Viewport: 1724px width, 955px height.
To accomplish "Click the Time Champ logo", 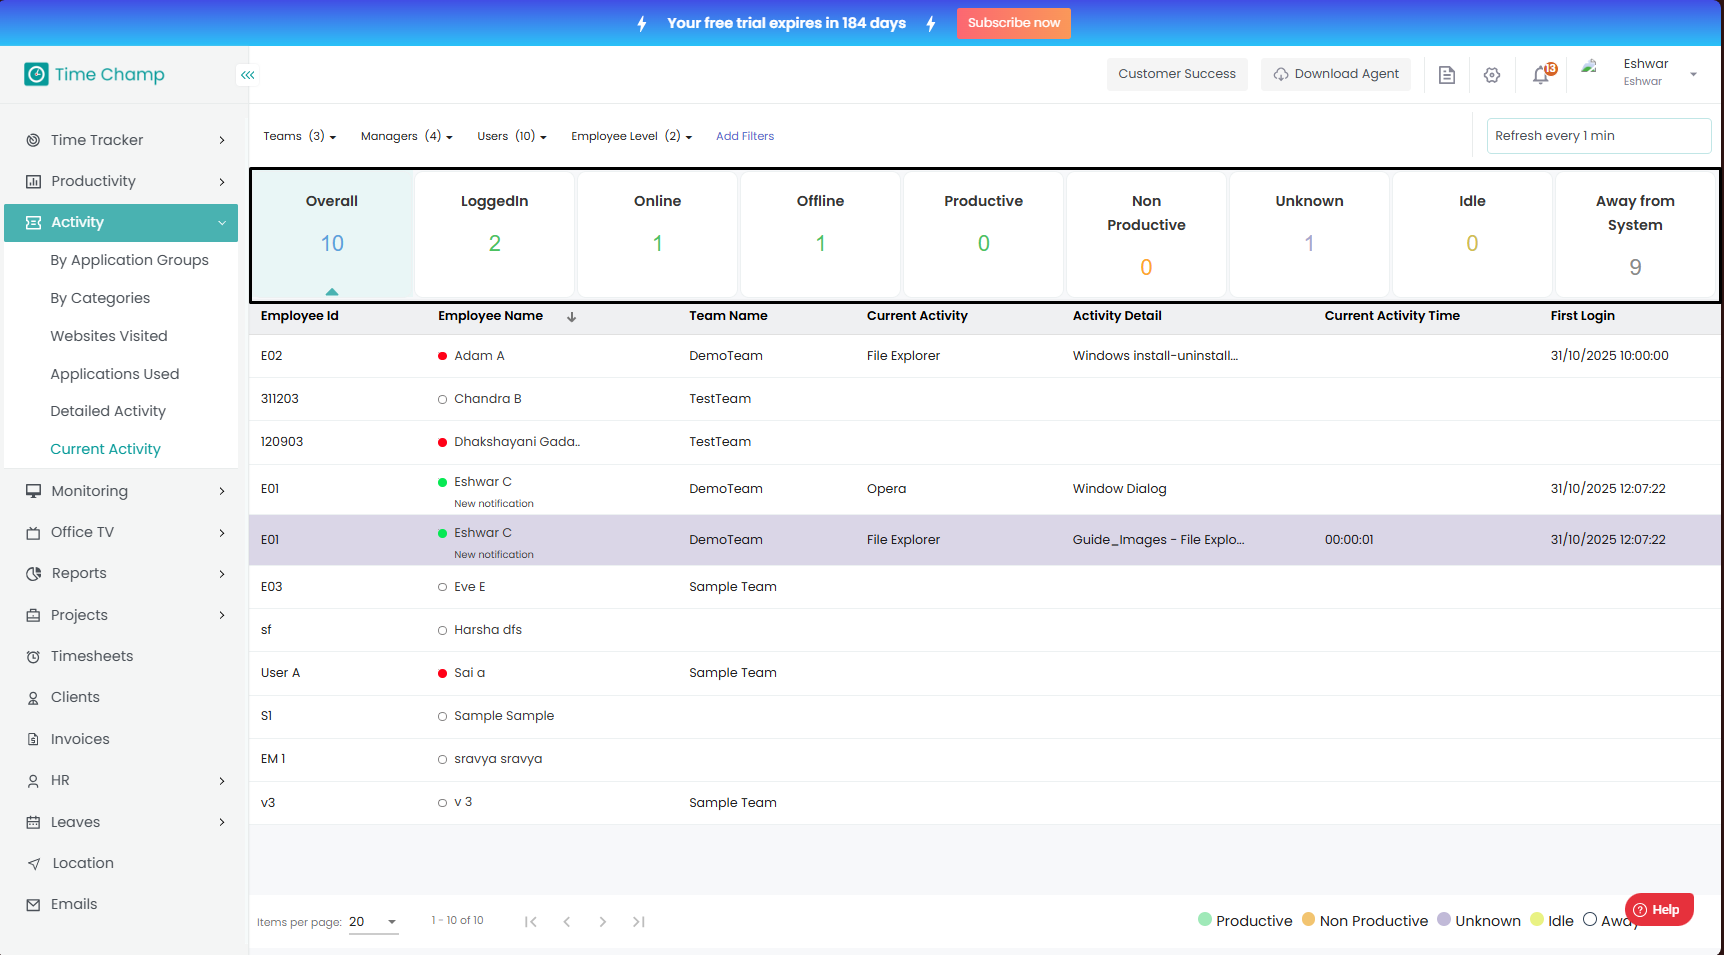I will point(95,75).
